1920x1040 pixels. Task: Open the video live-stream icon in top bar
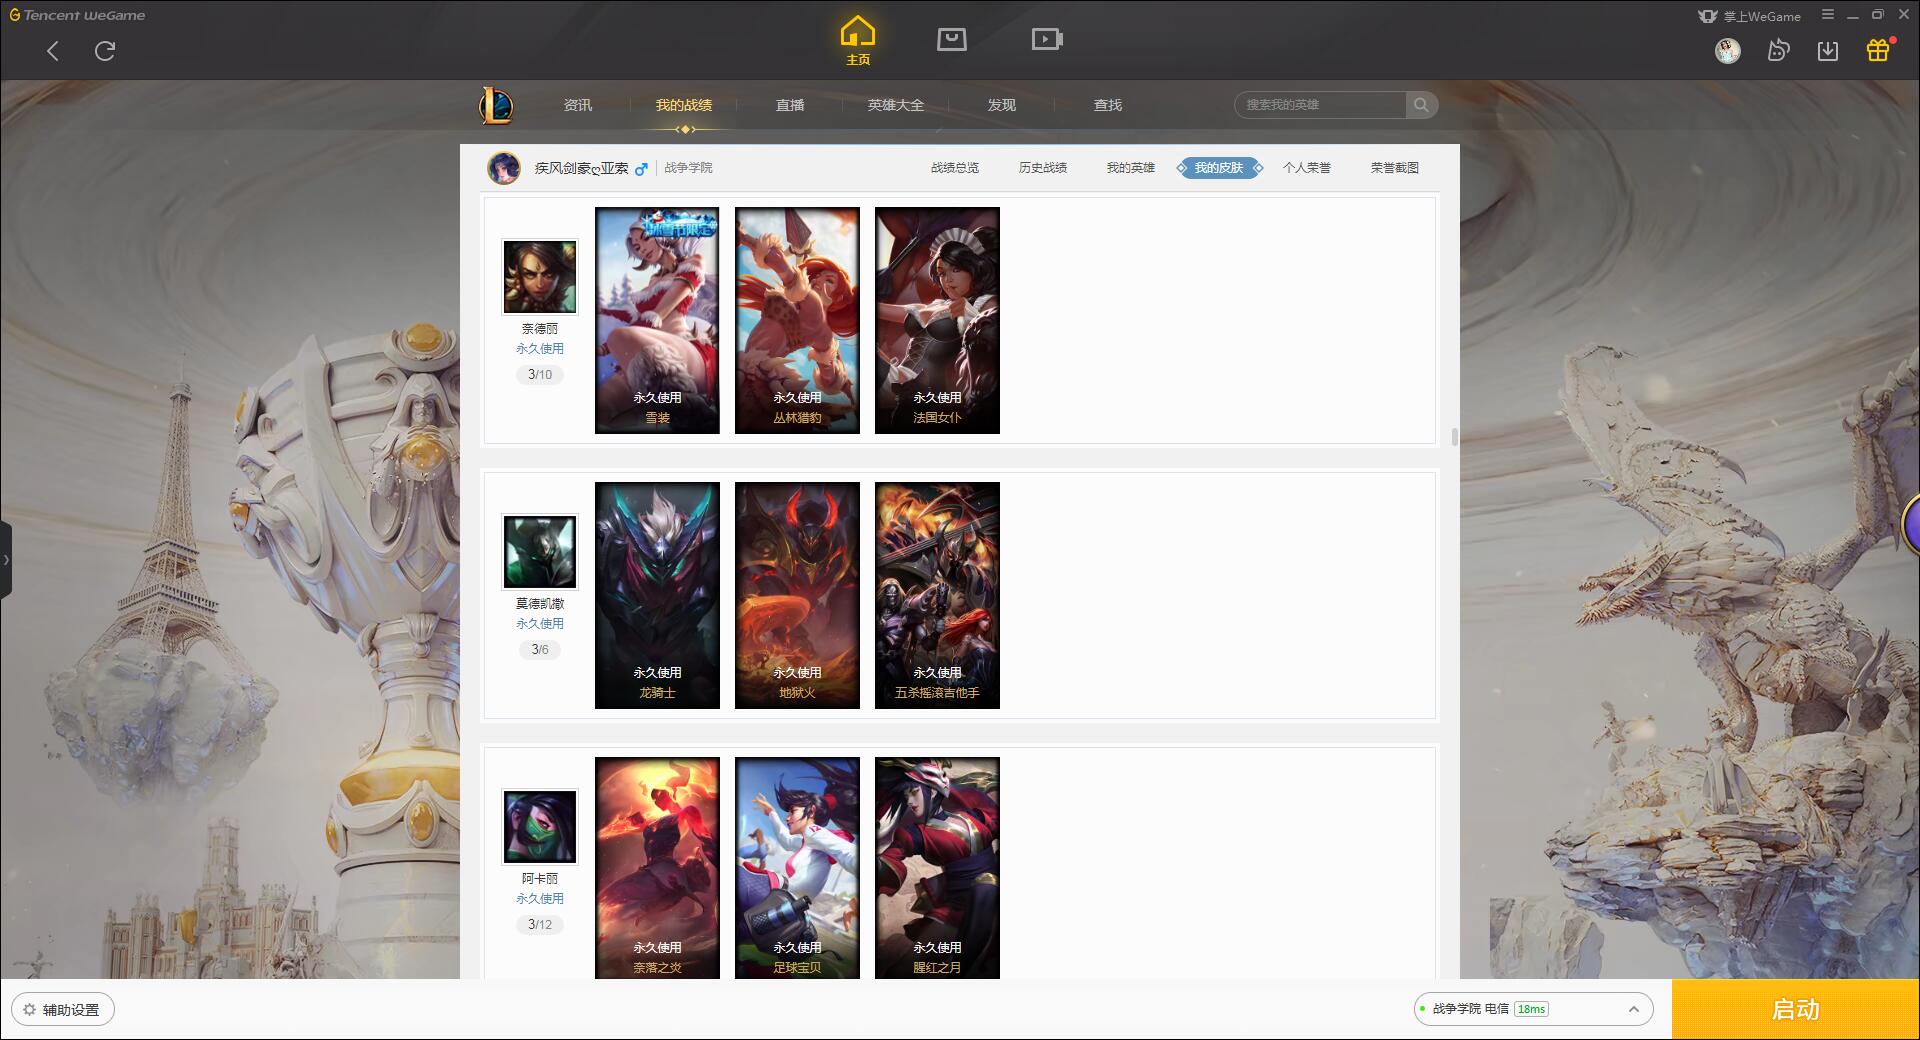point(1047,39)
